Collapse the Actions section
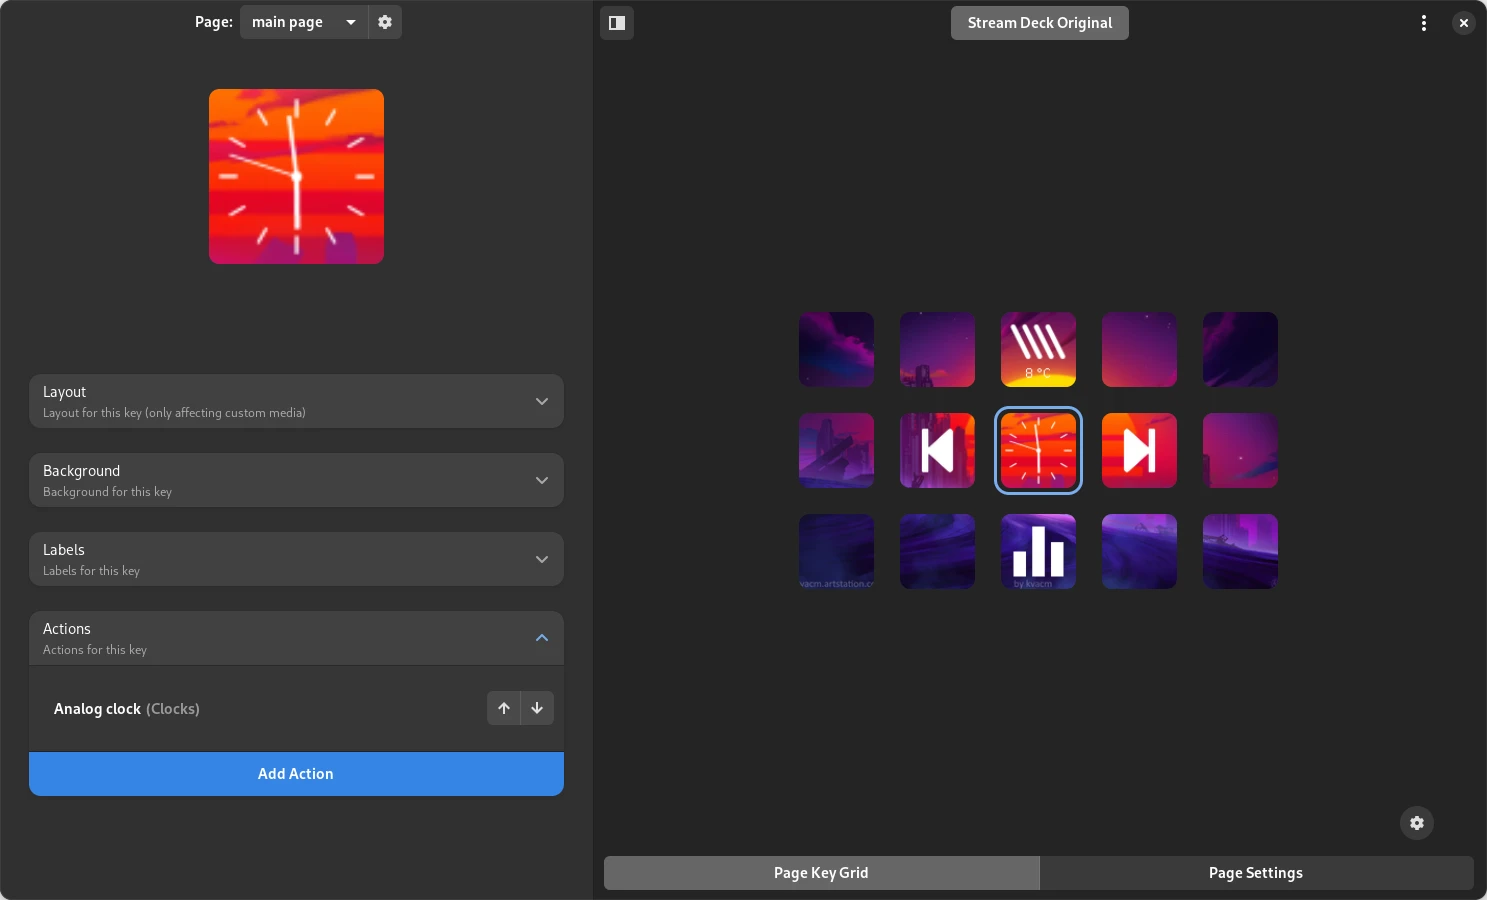 (x=296, y=638)
